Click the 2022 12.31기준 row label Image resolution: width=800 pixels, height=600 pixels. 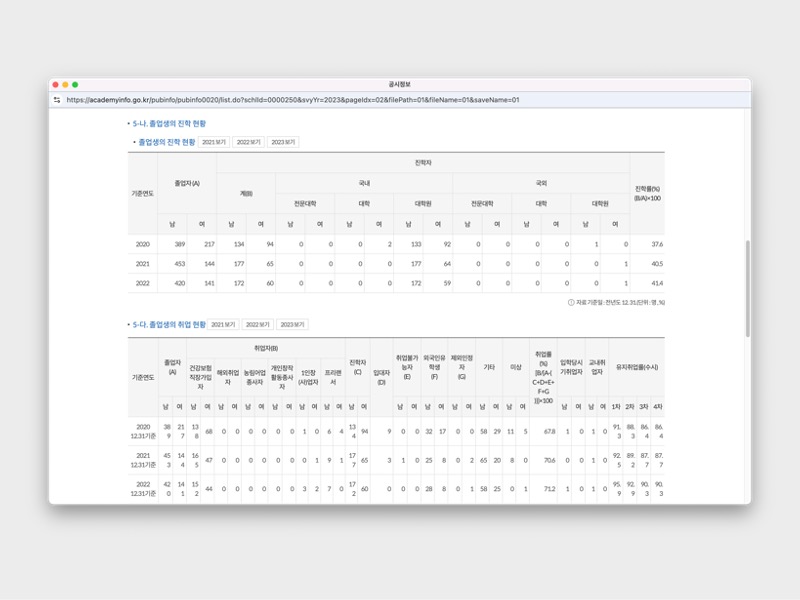(143, 489)
